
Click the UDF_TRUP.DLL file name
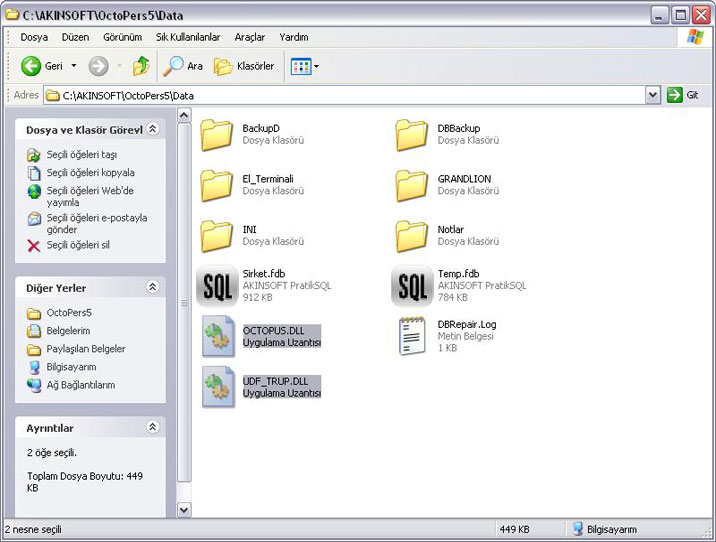(275, 381)
